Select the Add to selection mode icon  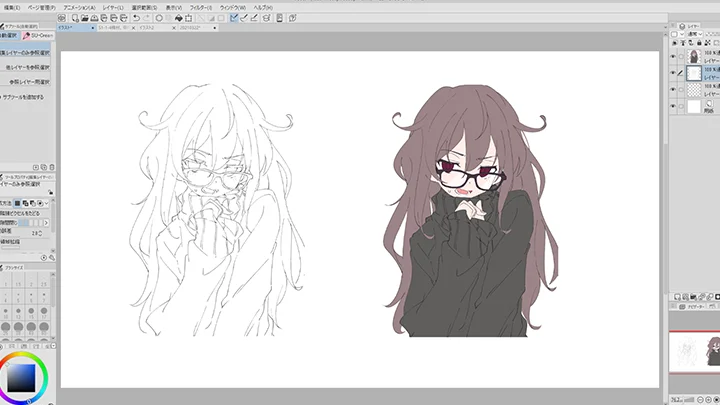pos(25,203)
